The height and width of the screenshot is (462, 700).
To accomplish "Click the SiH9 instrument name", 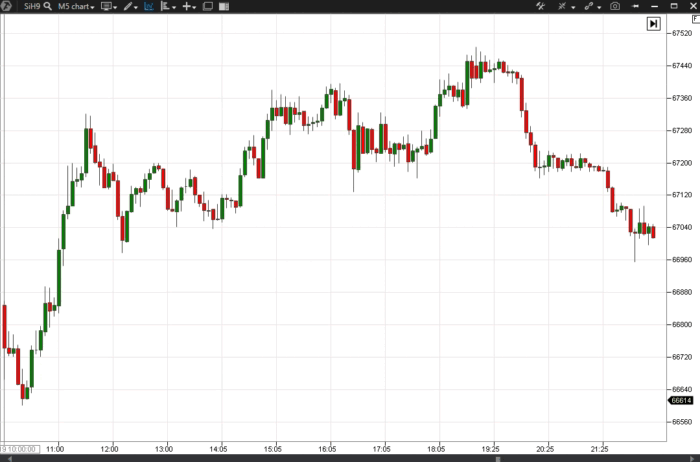I will pyautogui.click(x=32, y=6).
